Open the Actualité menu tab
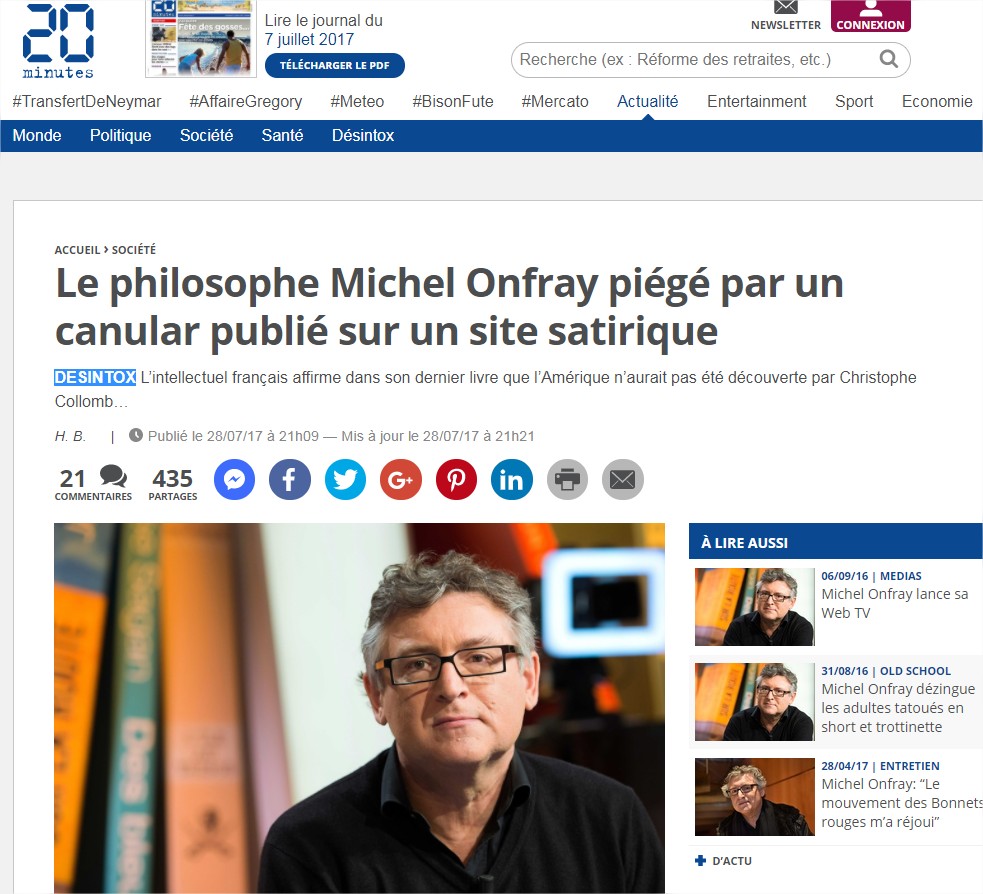This screenshot has height=894, width=983. point(648,102)
